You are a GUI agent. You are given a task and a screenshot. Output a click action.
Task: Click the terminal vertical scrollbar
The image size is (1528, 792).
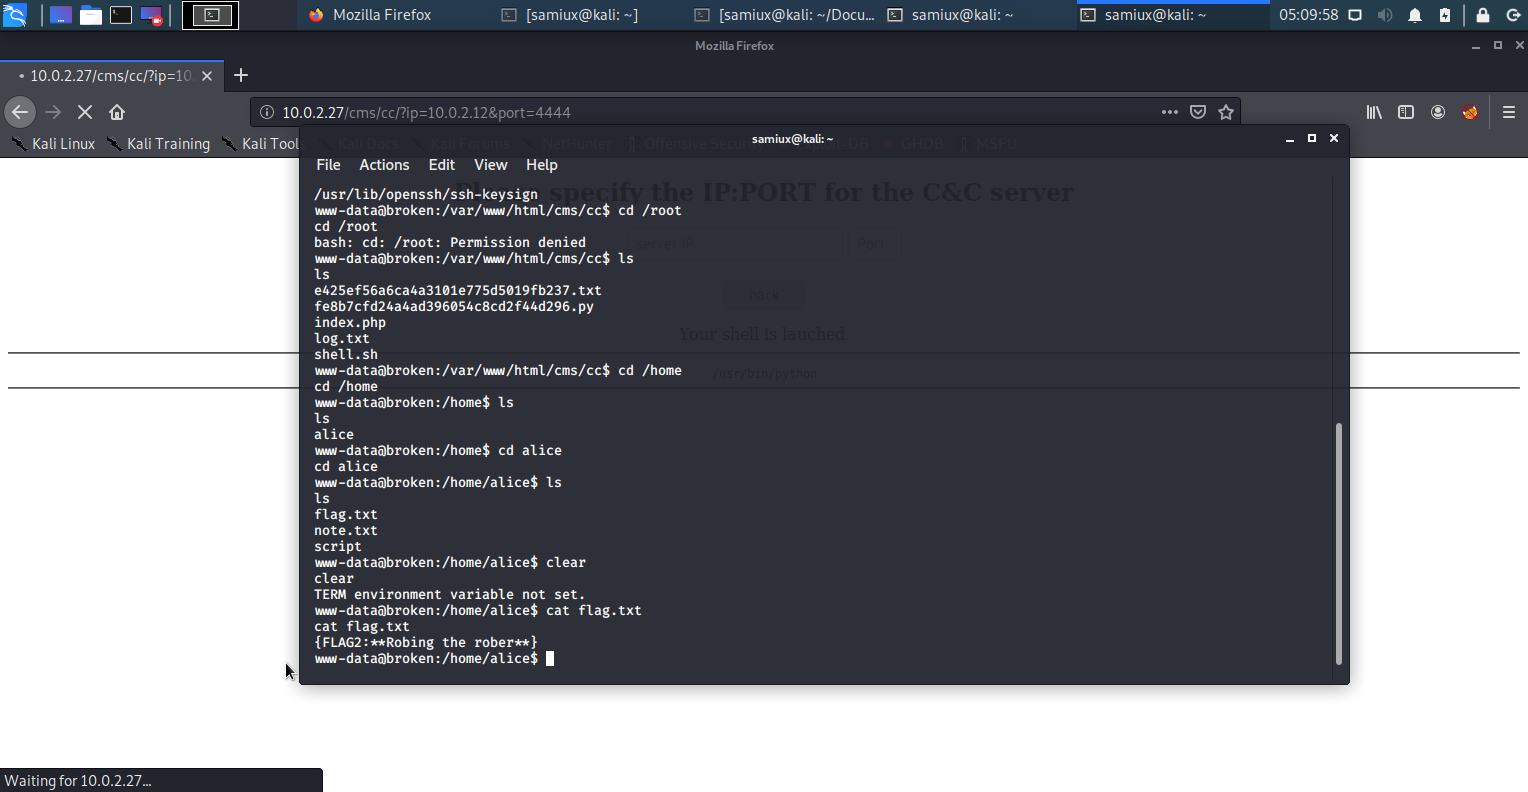tap(1338, 543)
